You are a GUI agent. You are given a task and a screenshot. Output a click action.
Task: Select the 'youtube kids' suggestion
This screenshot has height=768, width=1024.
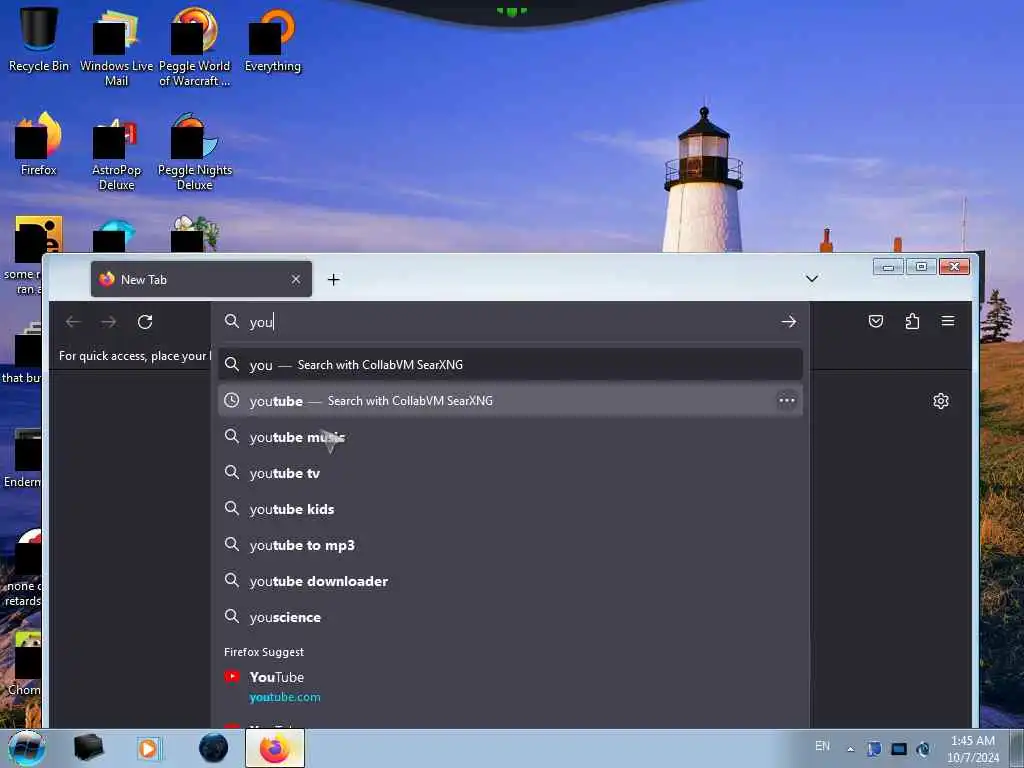510,509
